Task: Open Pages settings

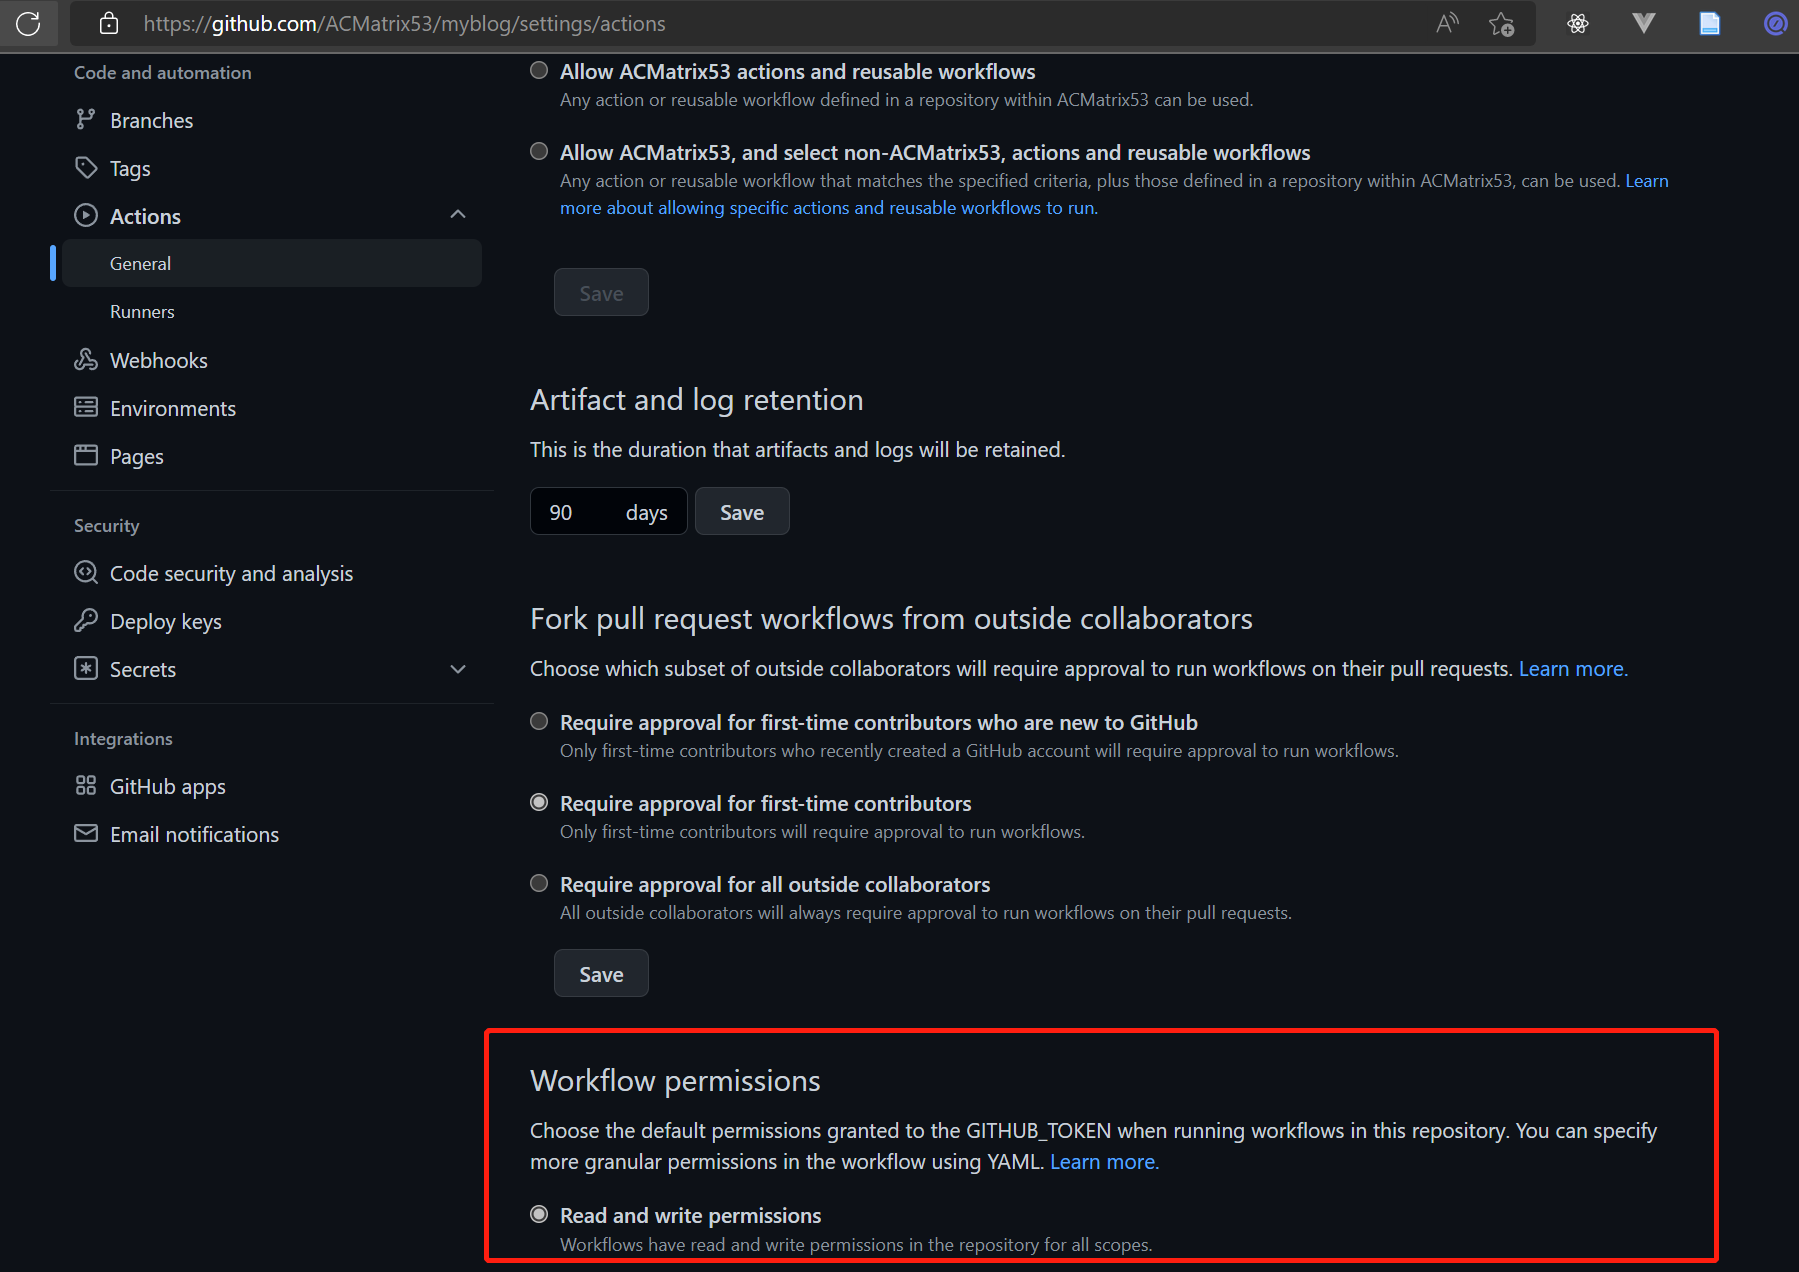Action: pos(137,456)
